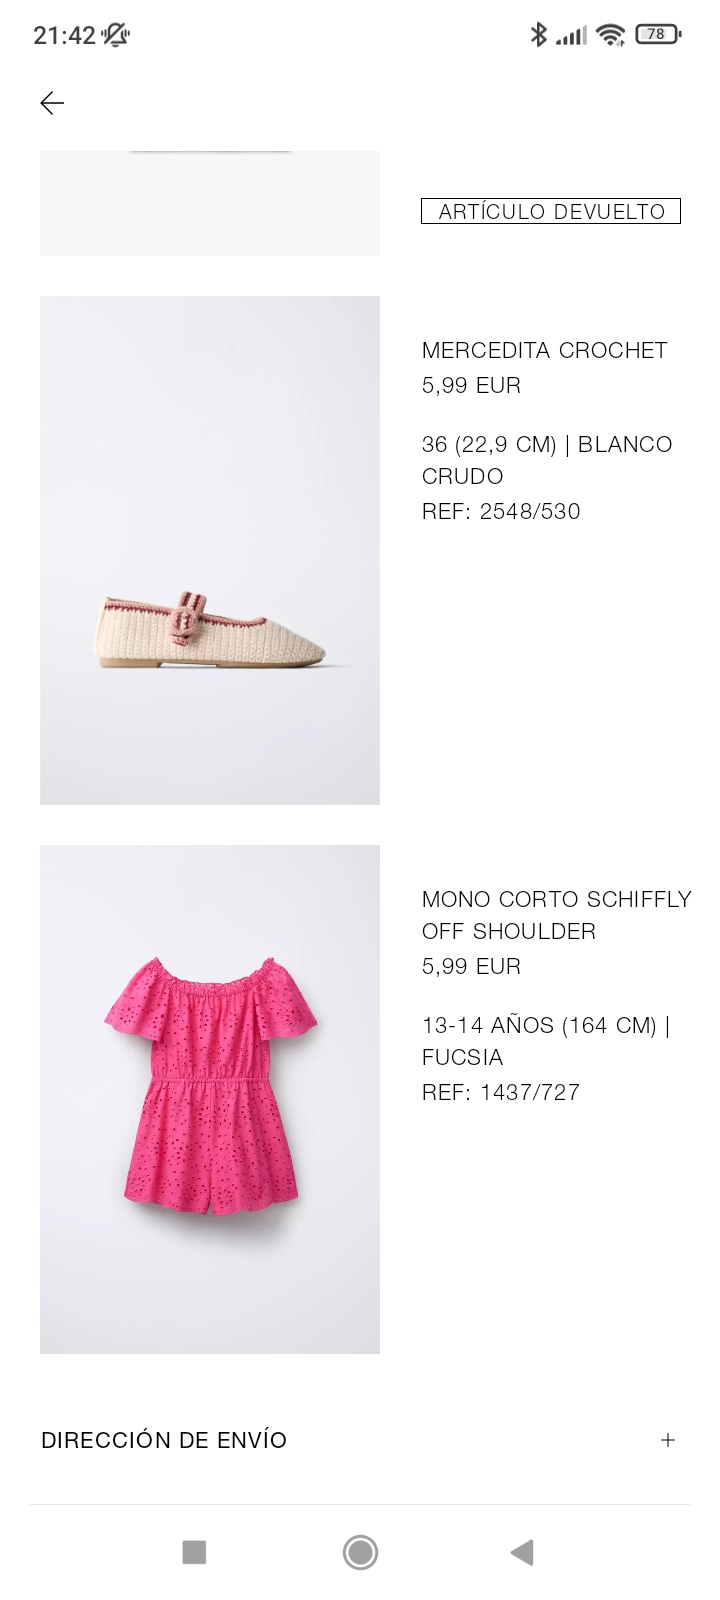
Task: Tap the cellular signal strength icon
Action: pos(571,36)
